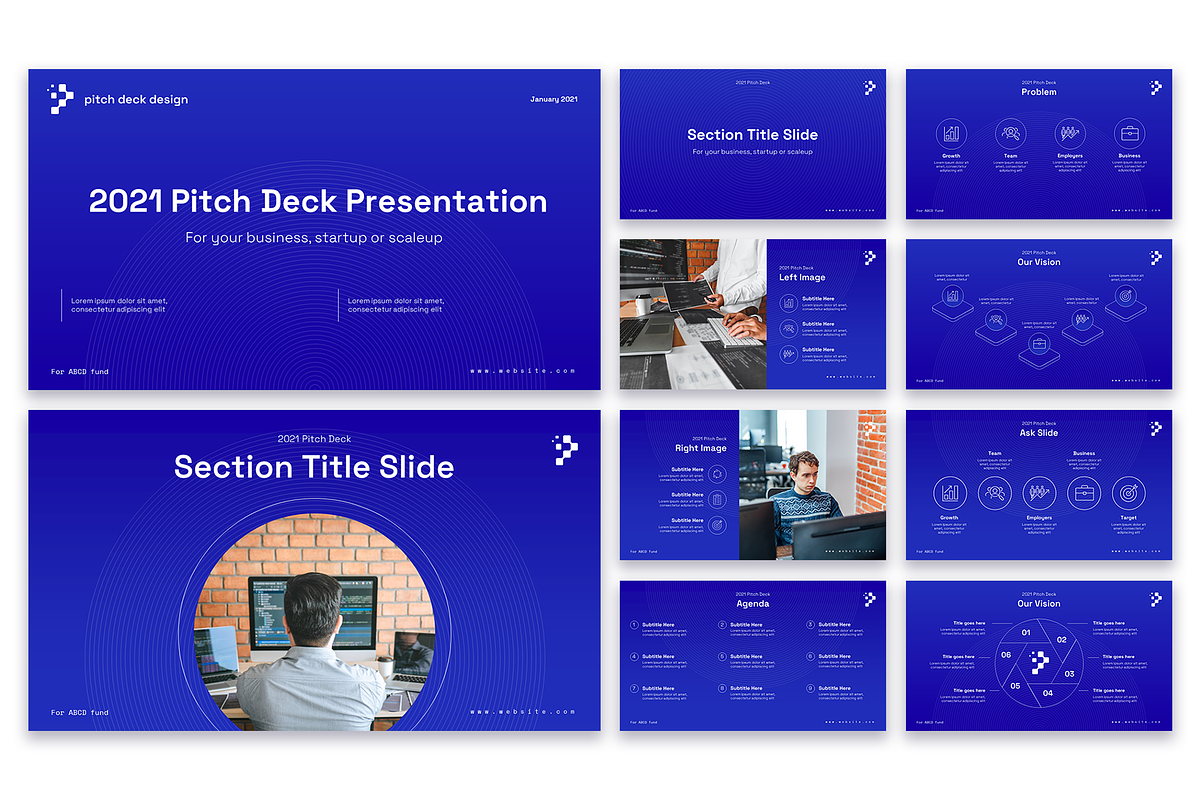This screenshot has height=800, width=1200.
Task: Click 'www.website.com' on the large Section Title slide
Action: 523,712
